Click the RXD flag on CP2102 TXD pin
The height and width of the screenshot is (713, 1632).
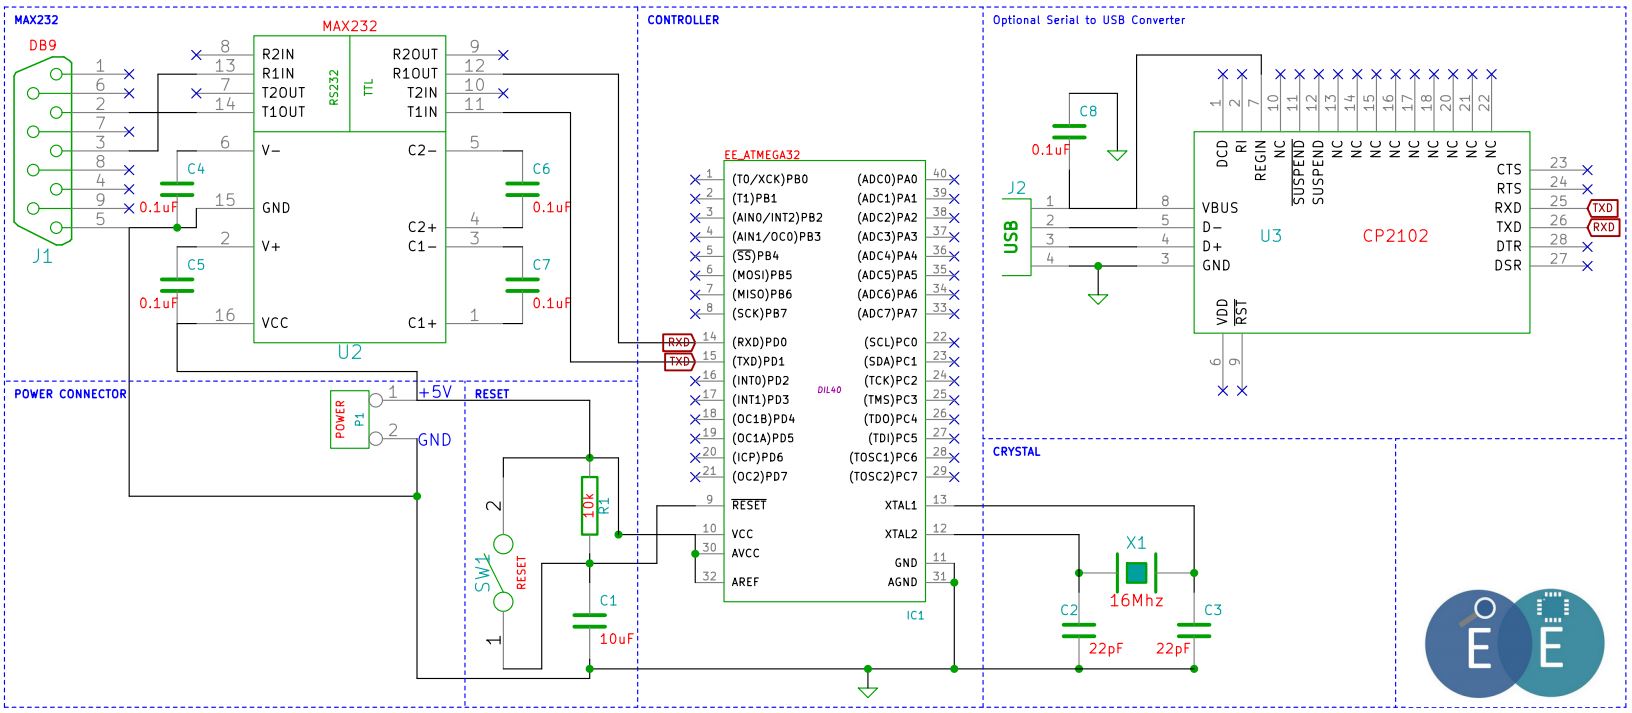coord(1603,227)
